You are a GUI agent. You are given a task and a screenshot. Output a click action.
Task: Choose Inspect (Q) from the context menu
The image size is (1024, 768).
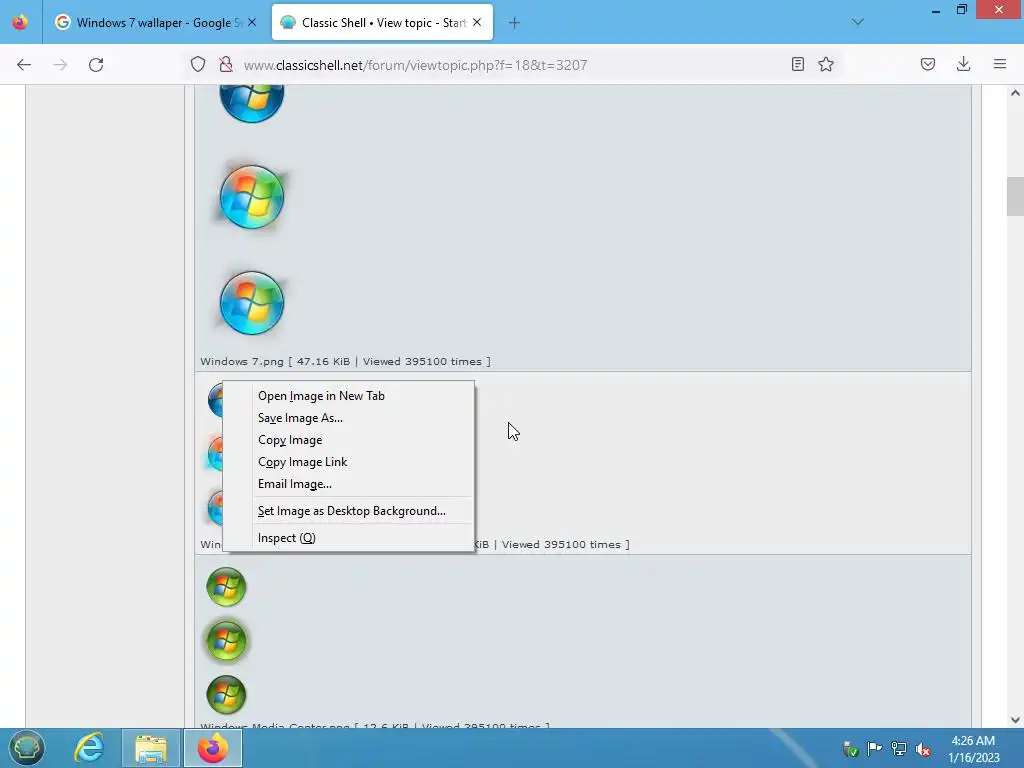349,537
